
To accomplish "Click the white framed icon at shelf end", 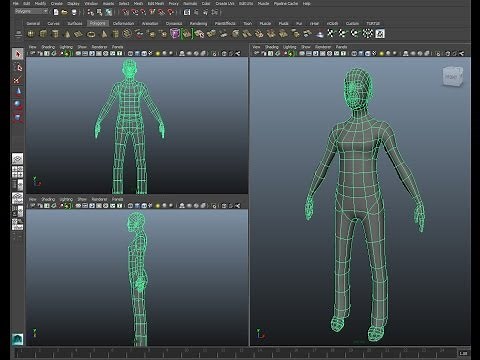I will (x=380, y=33).
